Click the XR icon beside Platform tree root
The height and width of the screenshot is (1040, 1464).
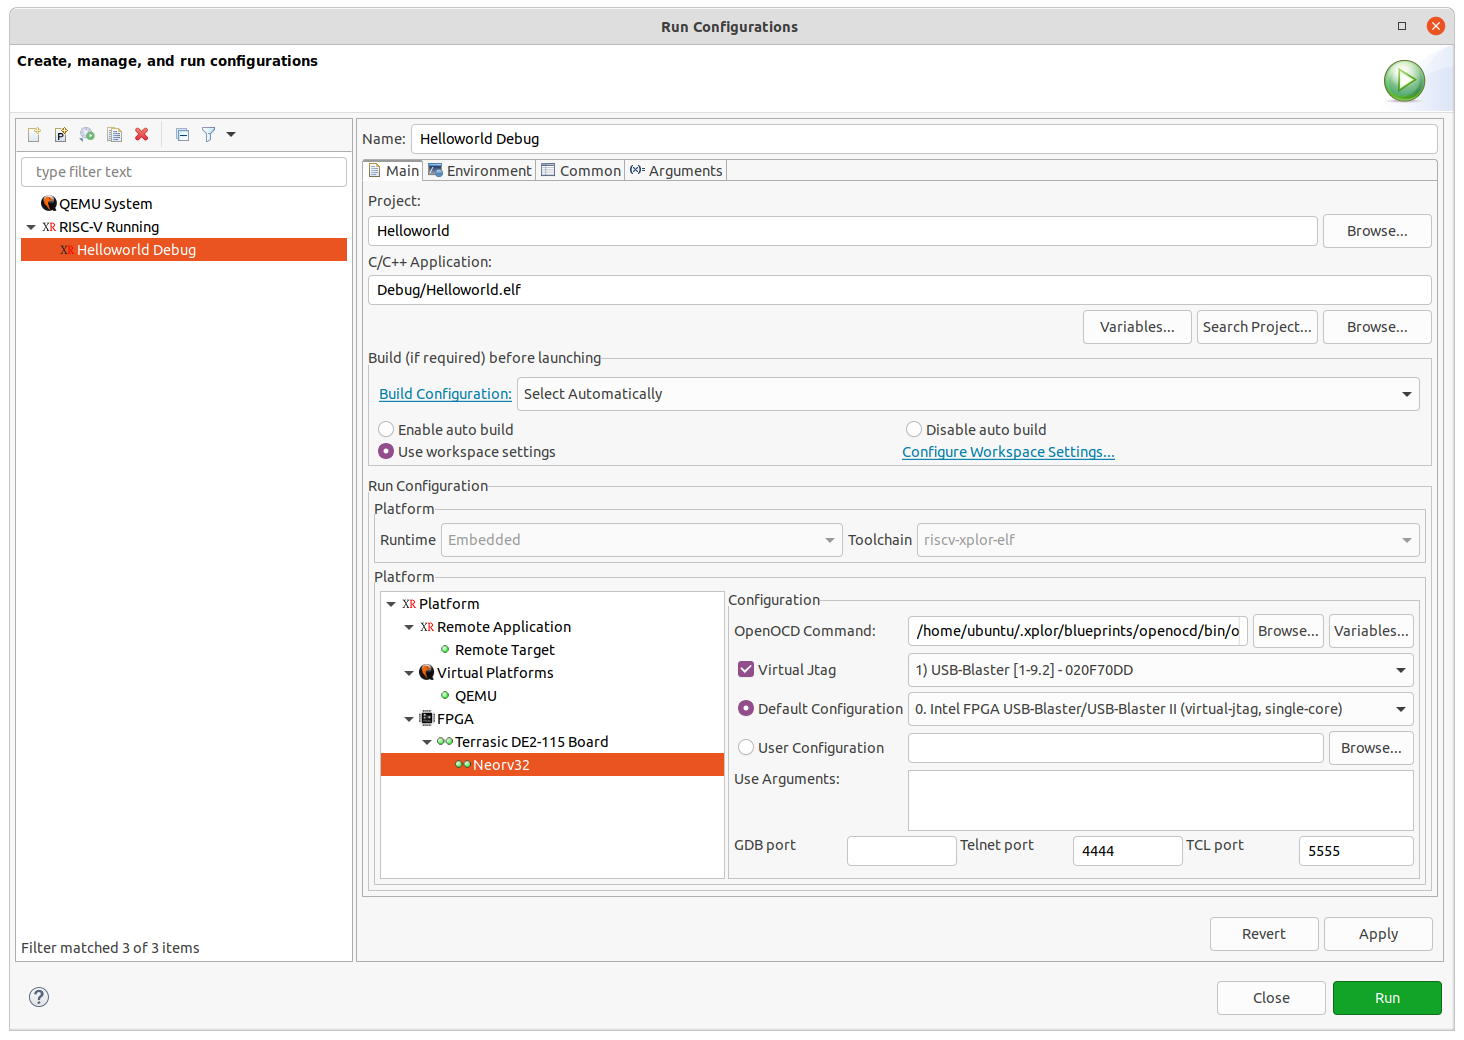[x=409, y=604]
